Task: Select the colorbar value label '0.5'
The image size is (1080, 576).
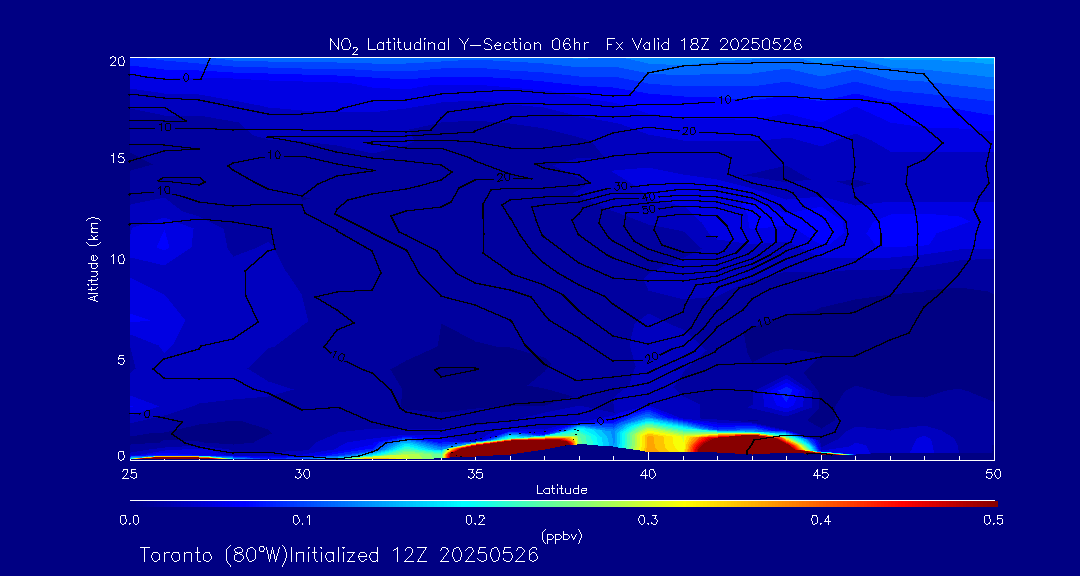Action: click(993, 521)
